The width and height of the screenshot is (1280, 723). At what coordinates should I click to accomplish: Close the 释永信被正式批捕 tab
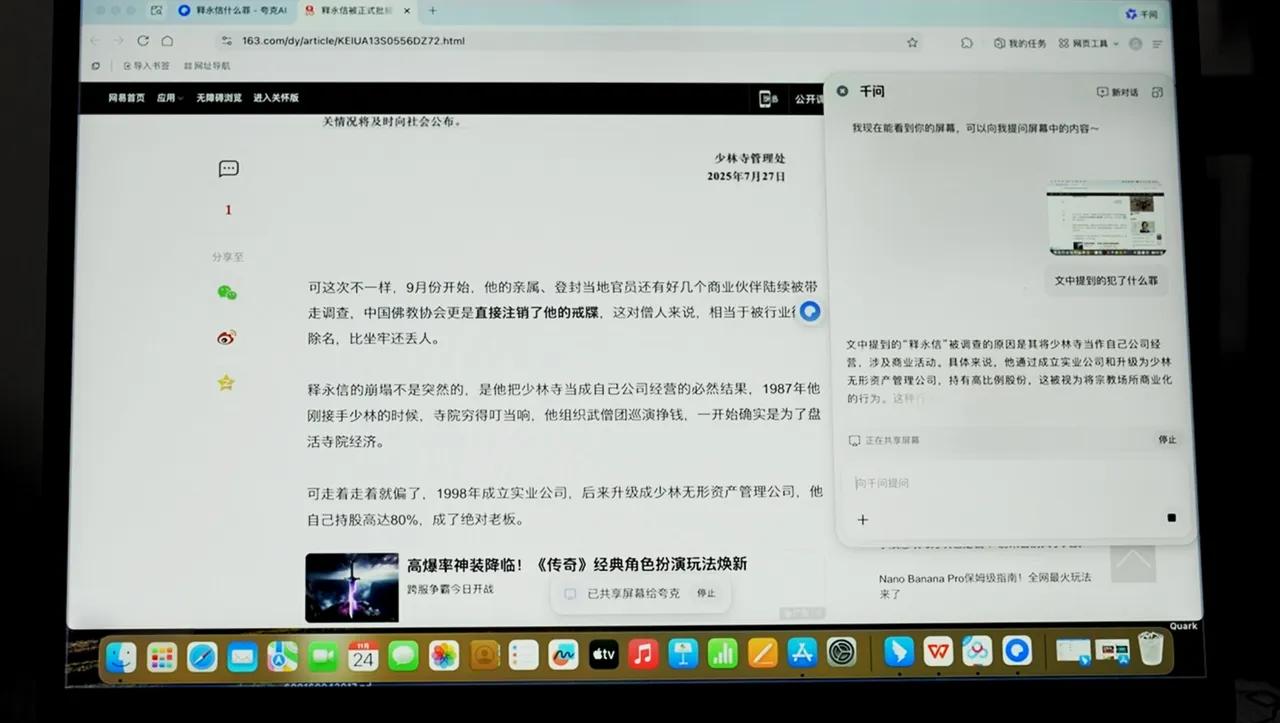(x=406, y=11)
